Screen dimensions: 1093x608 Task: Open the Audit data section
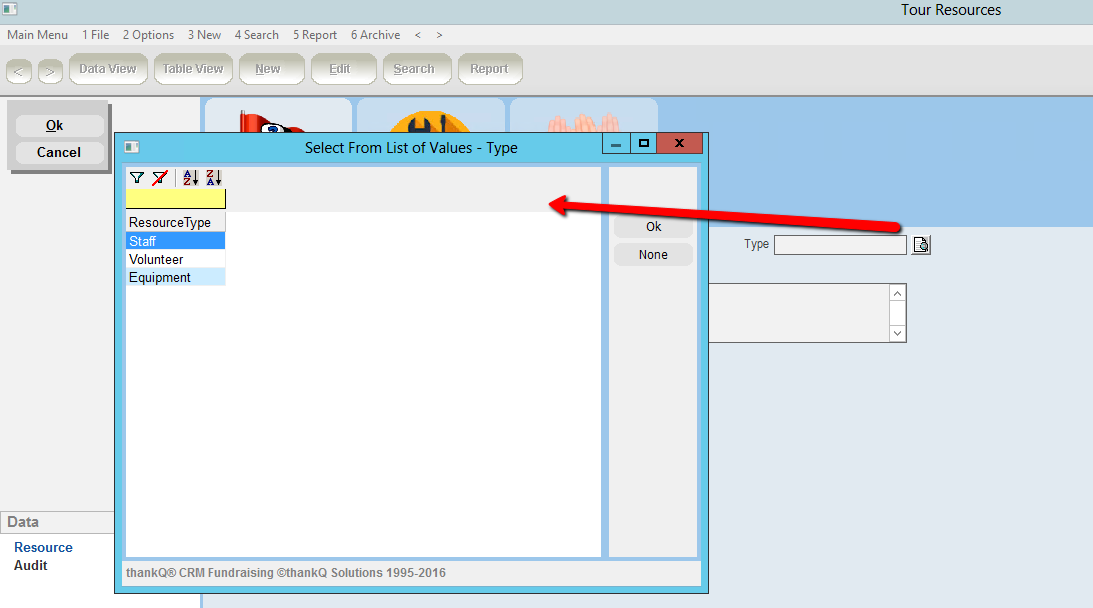click(x=31, y=566)
